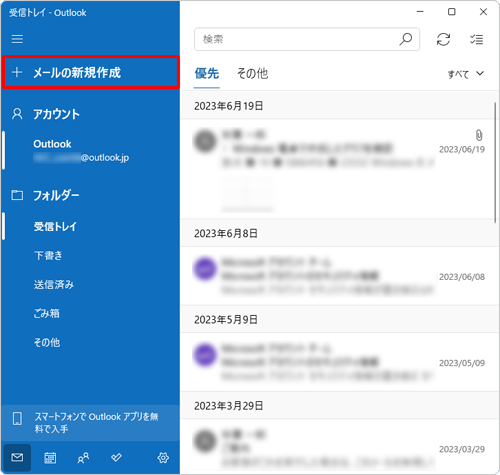Click the paperclip on the 2023/06/19 email
This screenshot has width=500, height=475.
(x=479, y=135)
